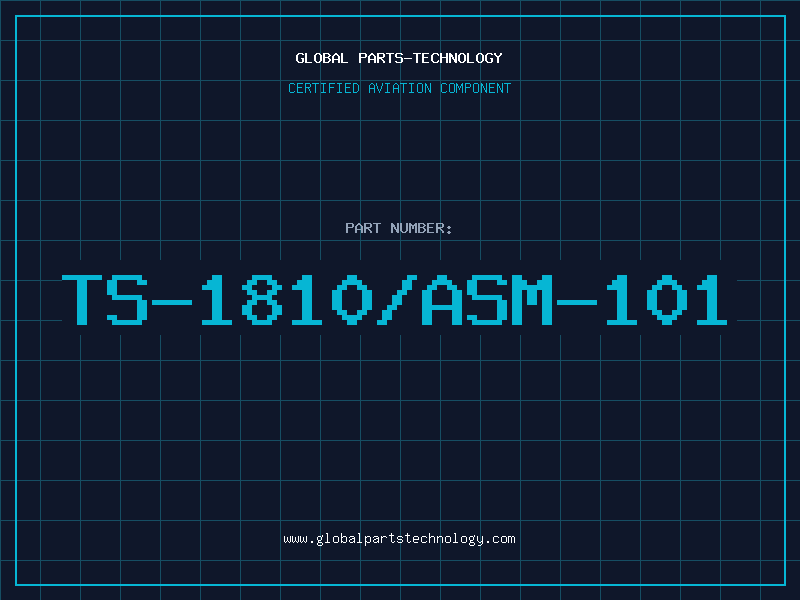800x600 pixels.
Task: Click the PART NUMBER: label
Action: coord(399,228)
